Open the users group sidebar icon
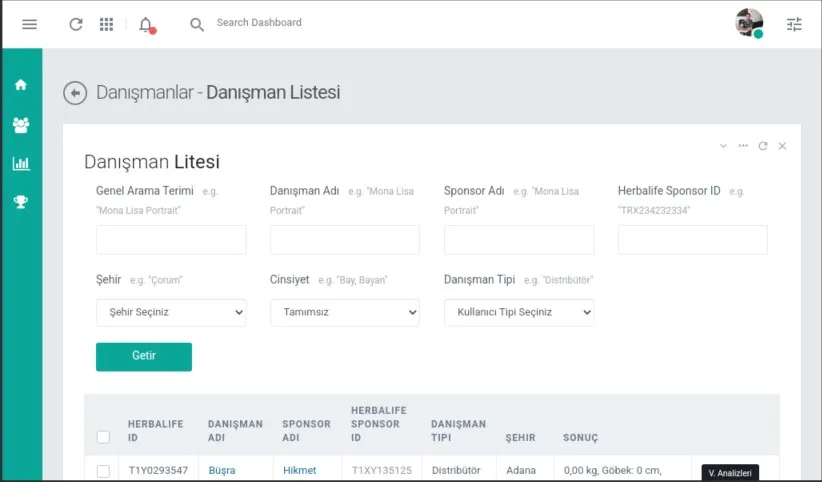Screen dimensions: 822x482 point(21,125)
